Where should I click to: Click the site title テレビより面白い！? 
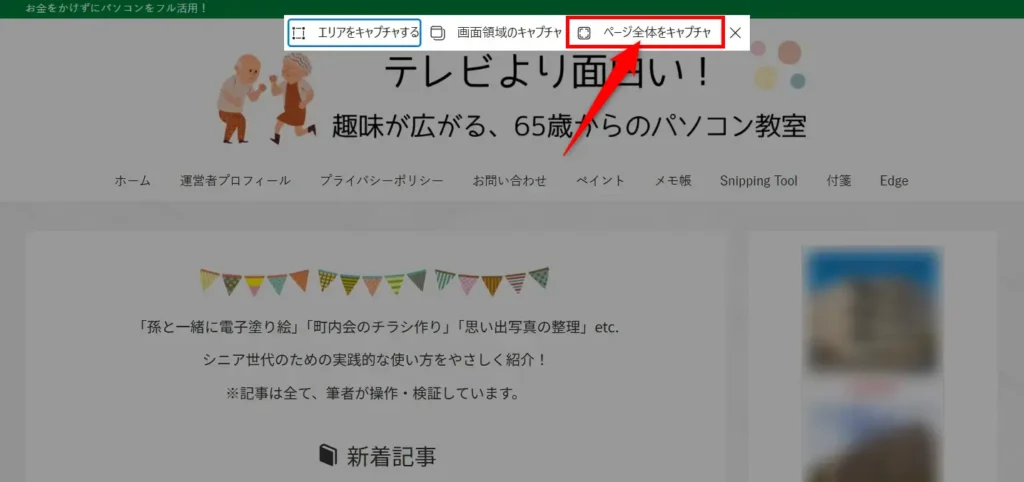point(550,74)
